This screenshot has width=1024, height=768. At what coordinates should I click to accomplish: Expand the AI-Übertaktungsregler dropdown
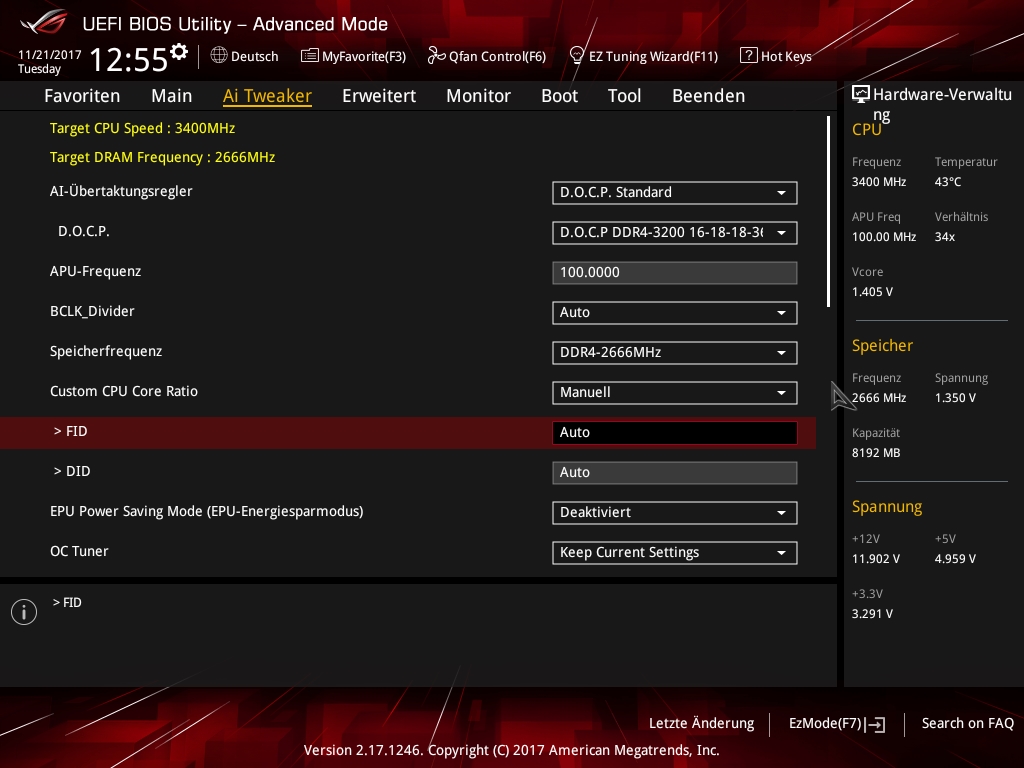[674, 193]
